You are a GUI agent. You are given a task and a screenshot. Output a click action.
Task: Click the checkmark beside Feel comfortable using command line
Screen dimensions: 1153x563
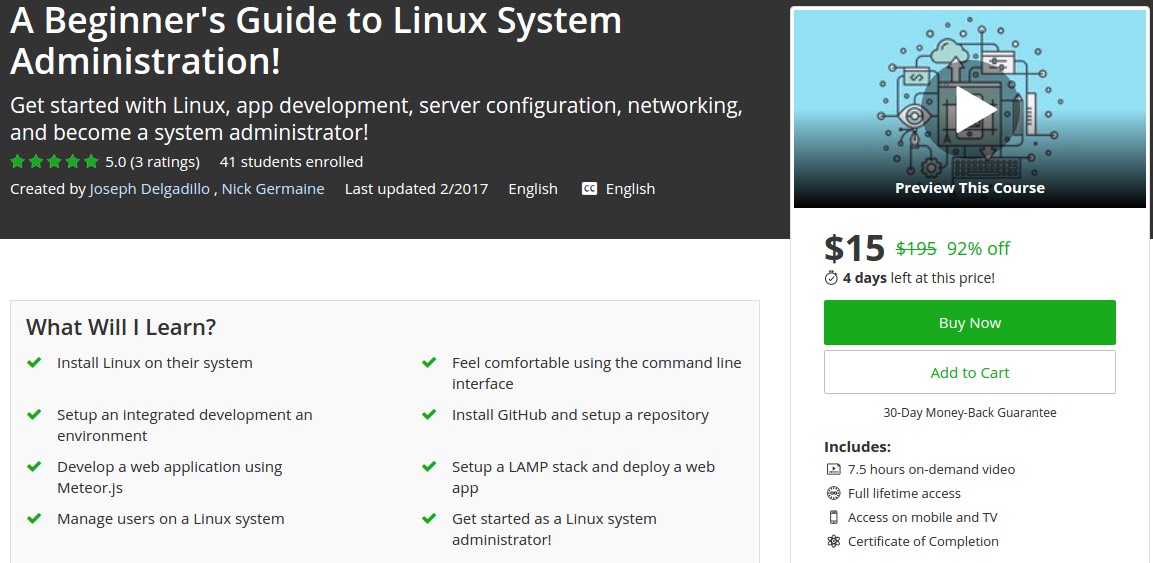(429, 362)
